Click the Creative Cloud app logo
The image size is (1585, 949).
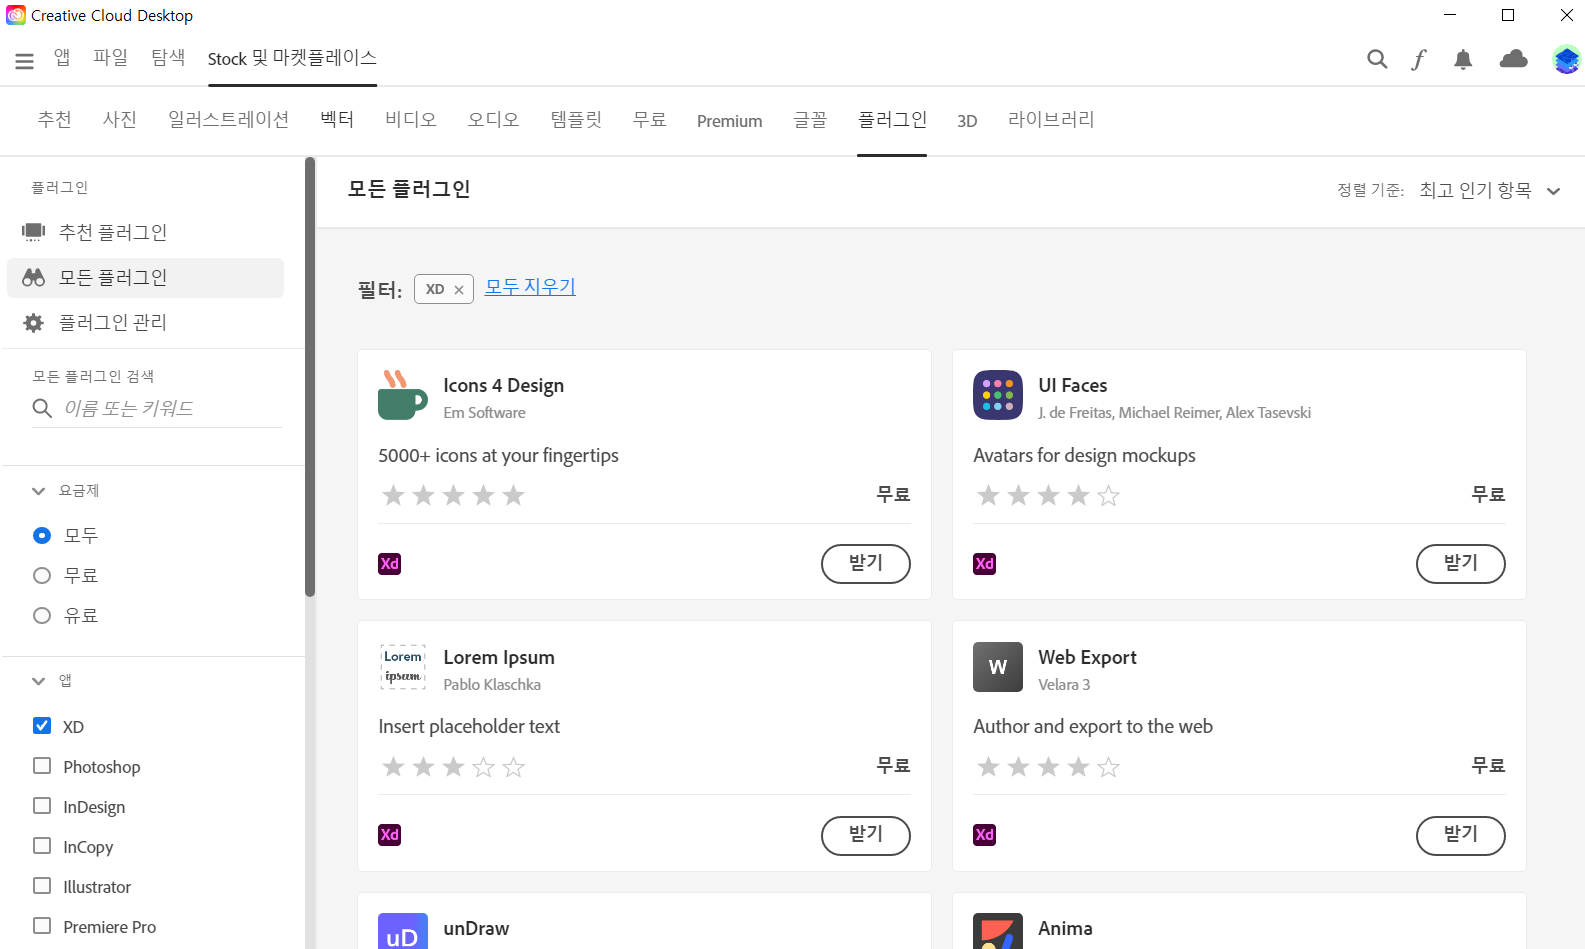[x=16, y=15]
